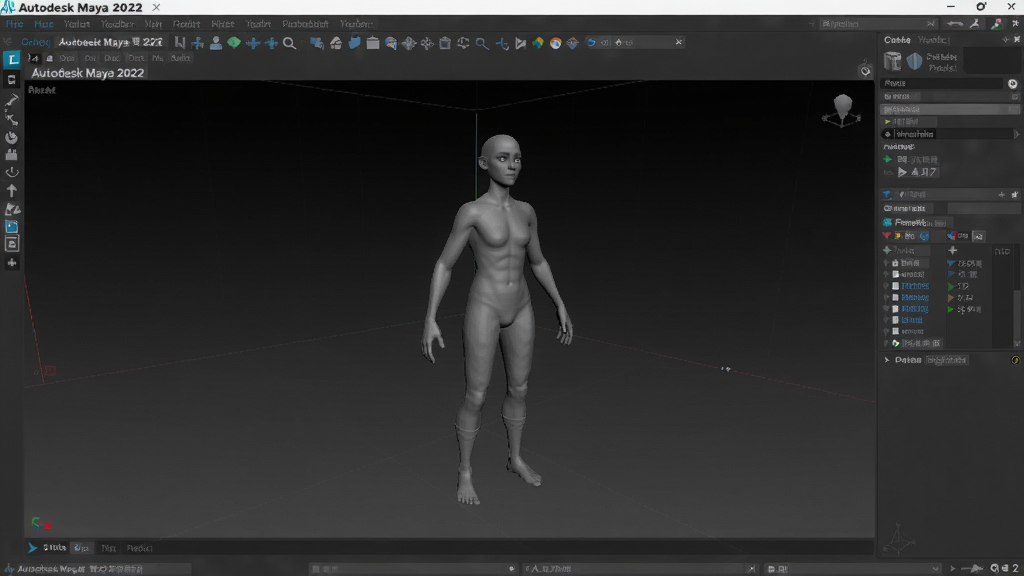Open the Fire menu

coord(14,24)
